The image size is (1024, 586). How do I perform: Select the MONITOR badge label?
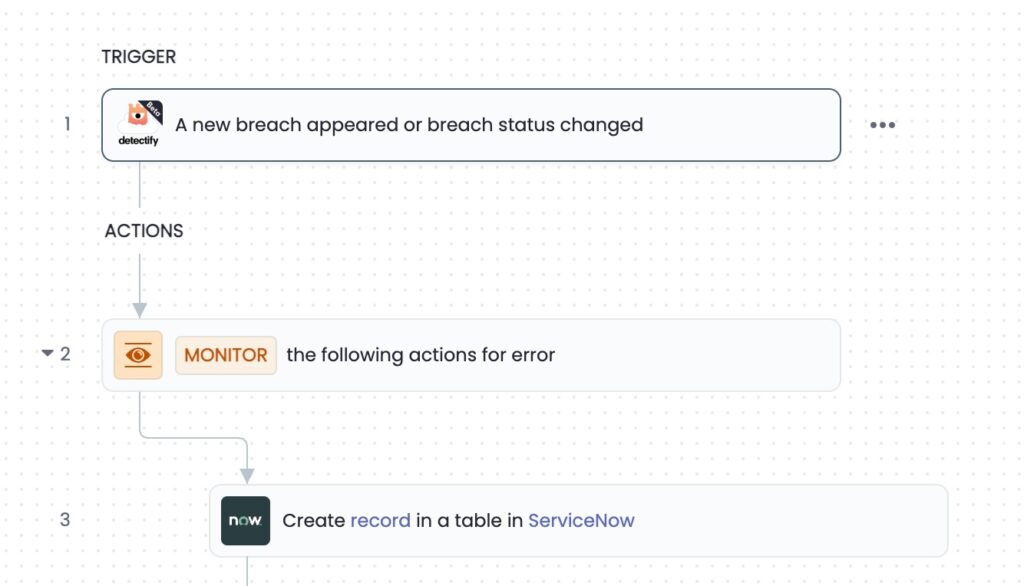tap(226, 355)
